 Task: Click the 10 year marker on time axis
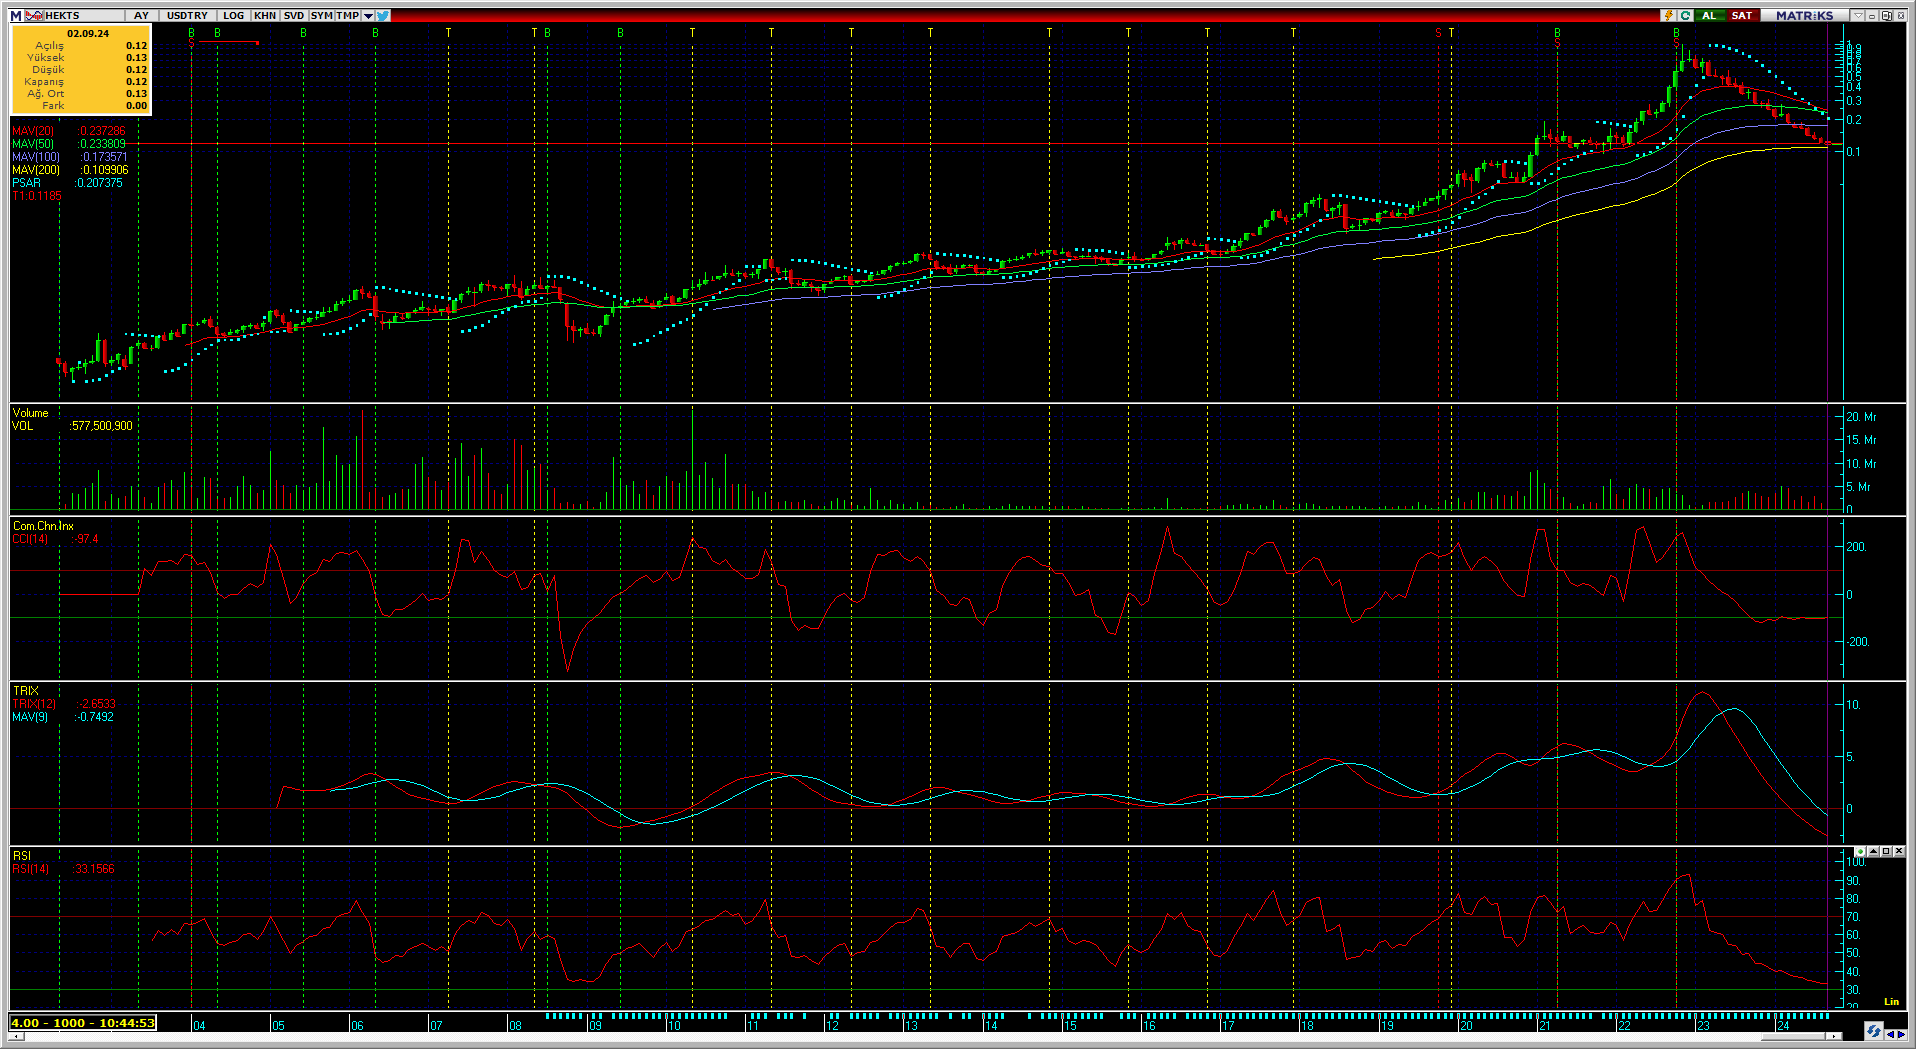tap(674, 1025)
